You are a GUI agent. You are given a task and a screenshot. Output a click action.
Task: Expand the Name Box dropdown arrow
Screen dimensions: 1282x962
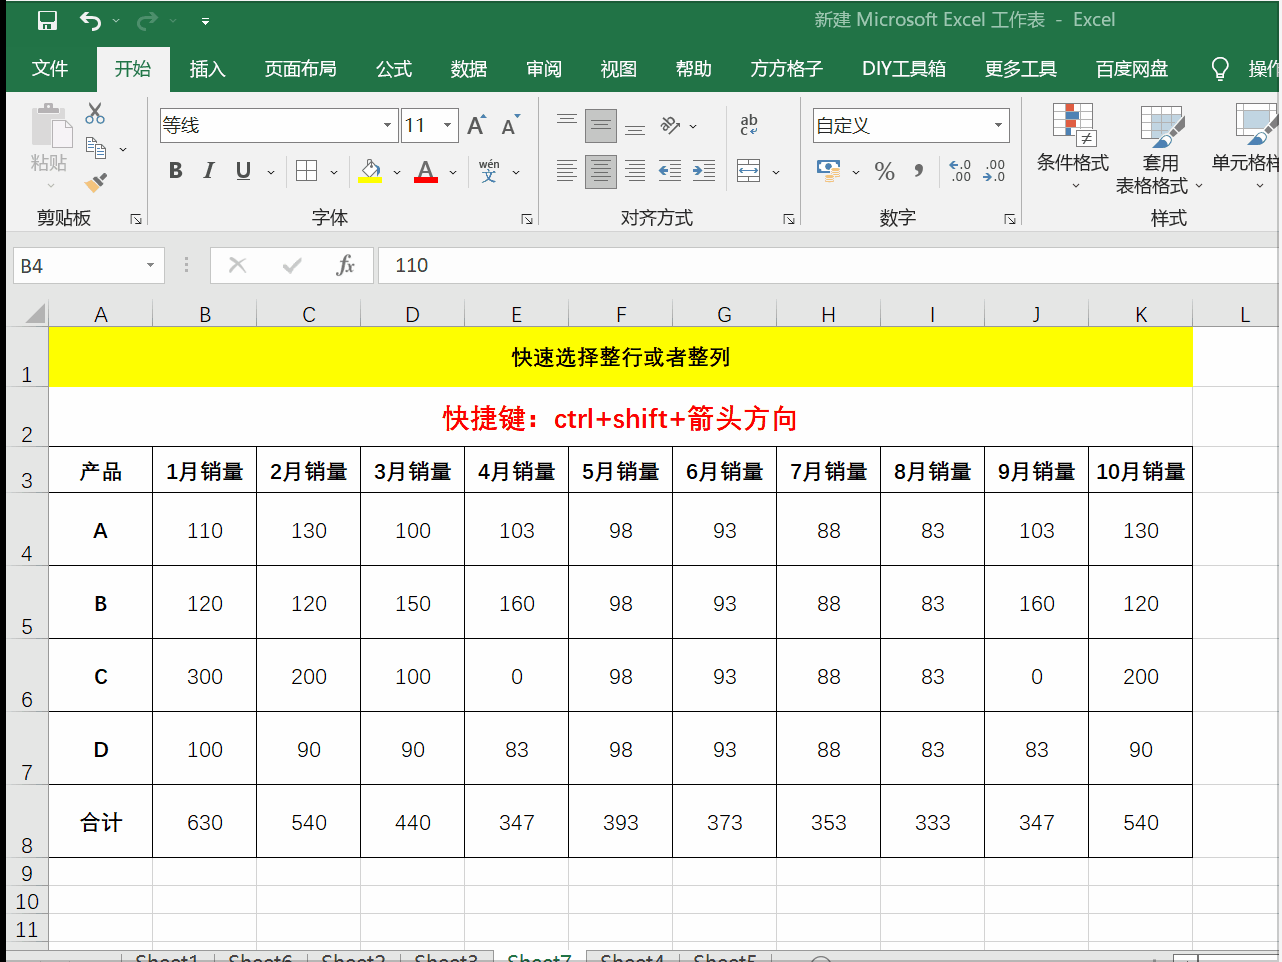tap(150, 266)
